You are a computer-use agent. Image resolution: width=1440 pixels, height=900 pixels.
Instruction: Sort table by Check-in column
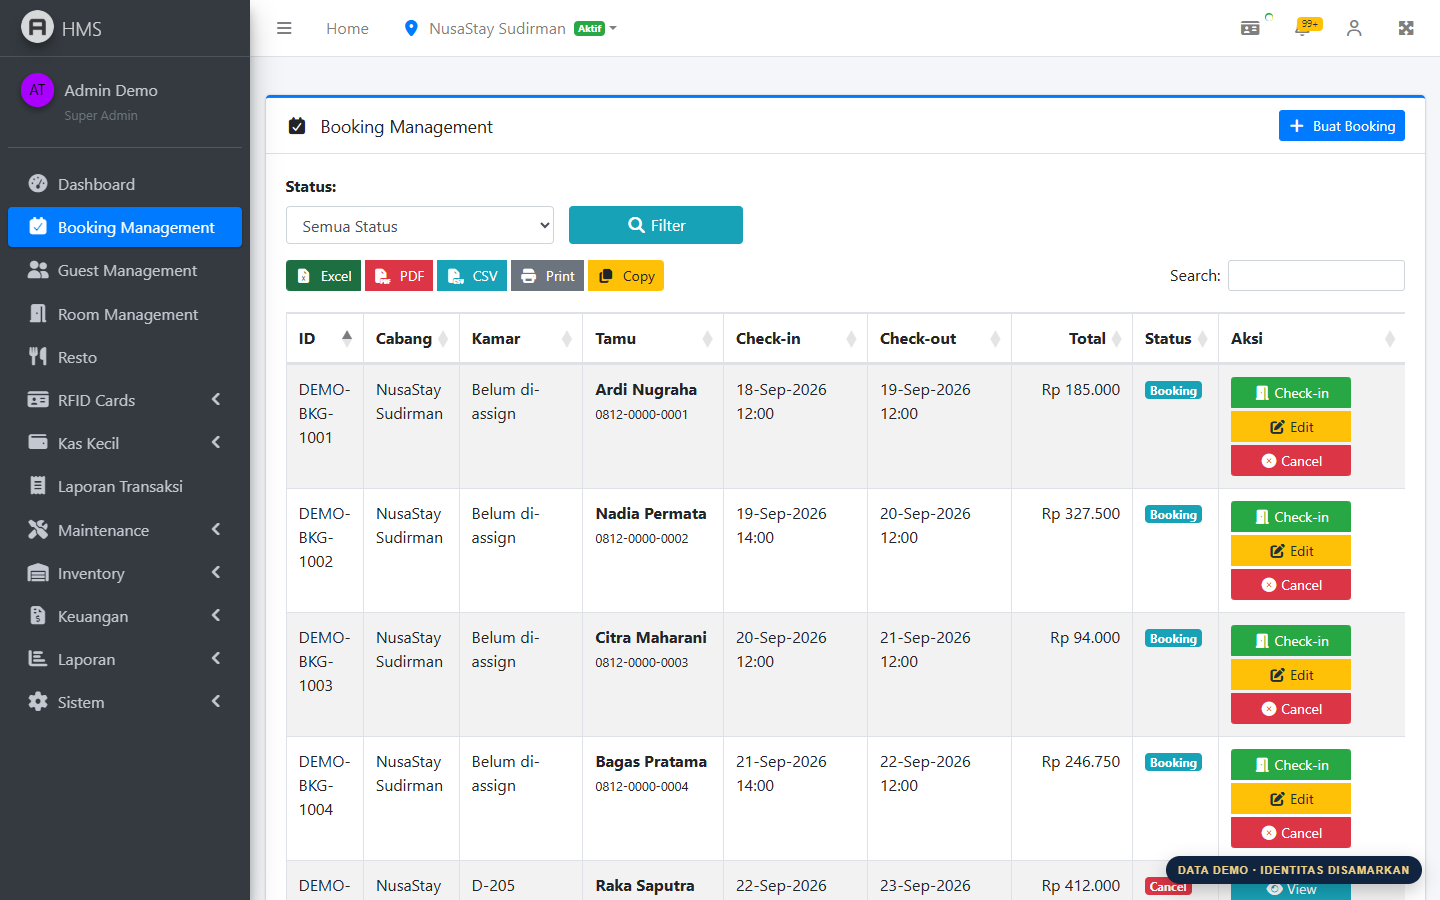point(795,338)
